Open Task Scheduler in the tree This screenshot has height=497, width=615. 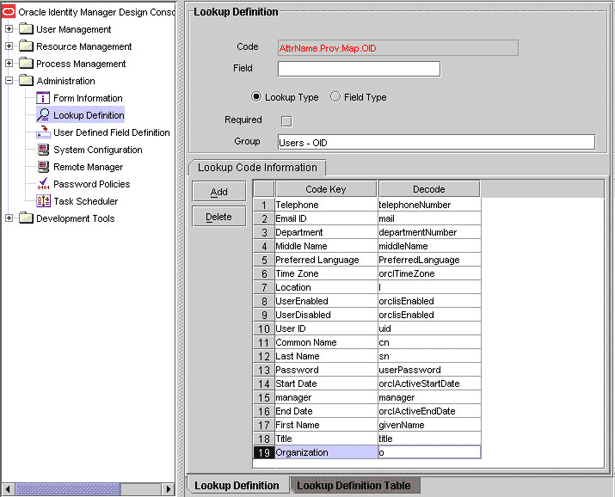point(86,201)
